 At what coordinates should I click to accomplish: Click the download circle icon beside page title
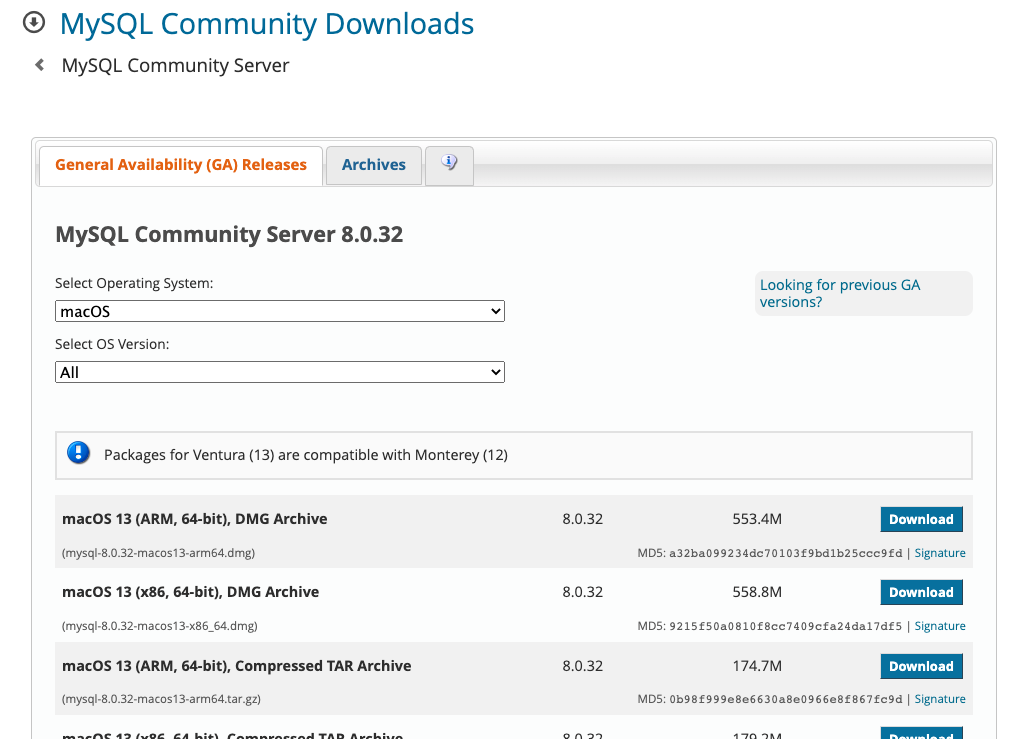click(x=34, y=23)
